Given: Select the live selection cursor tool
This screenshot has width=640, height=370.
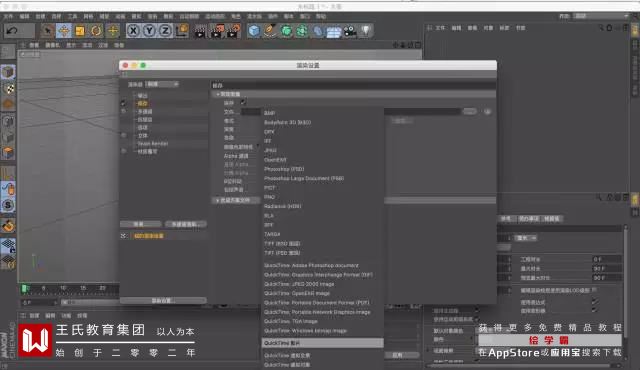Looking at the screenshot, I should tap(48, 31).
